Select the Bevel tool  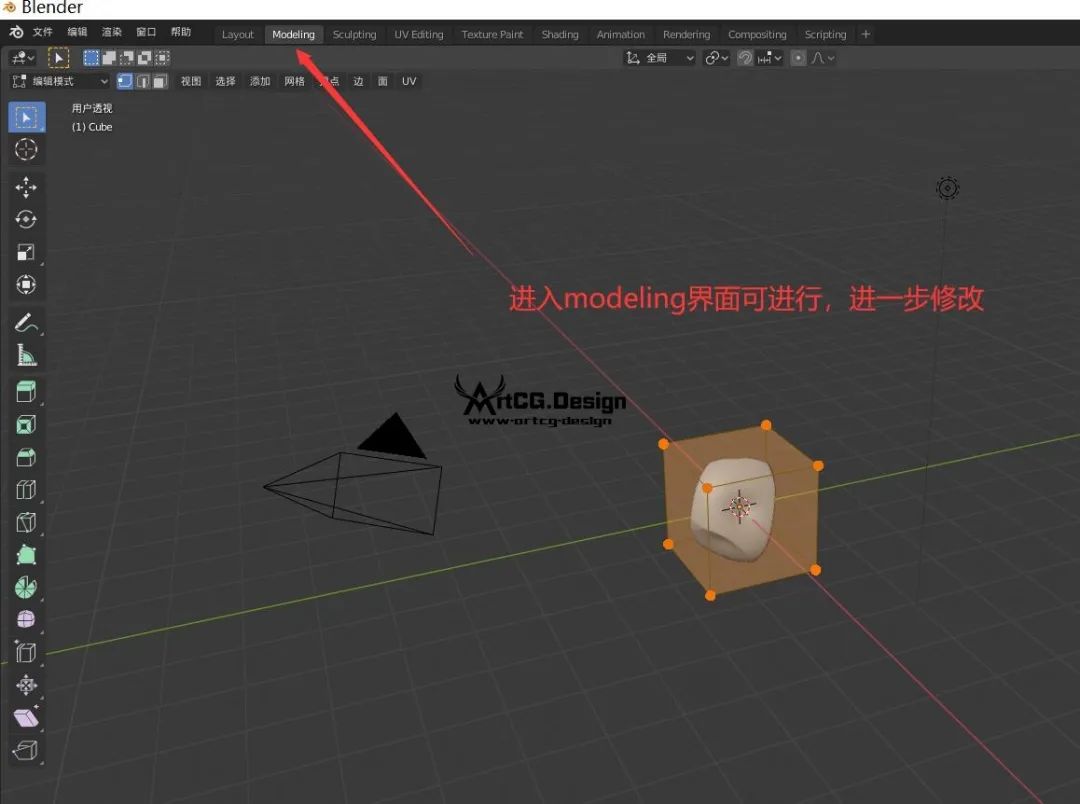(x=26, y=457)
